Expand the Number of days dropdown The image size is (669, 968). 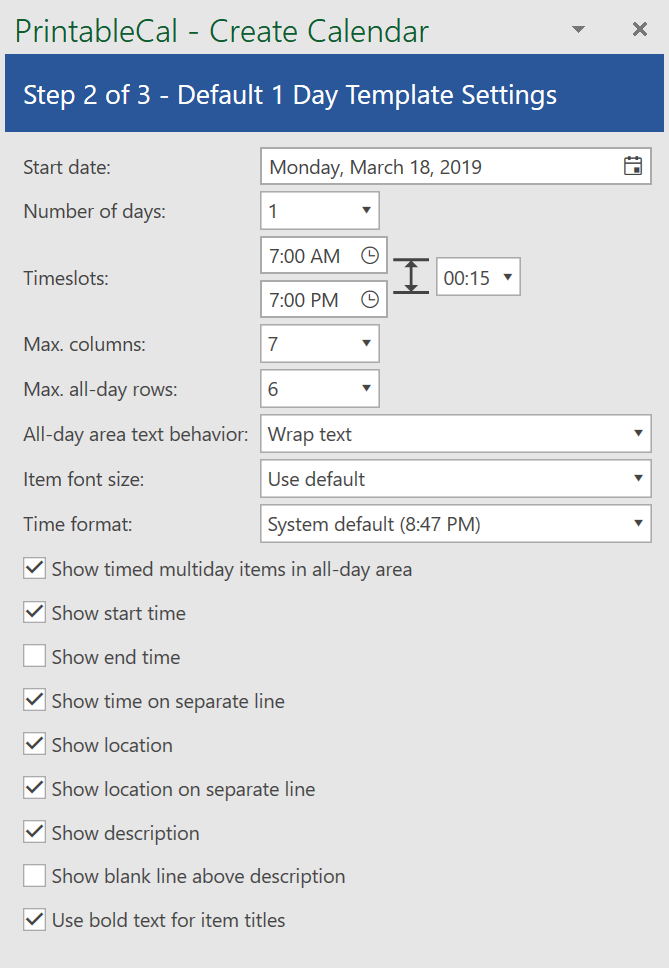[x=320, y=211]
